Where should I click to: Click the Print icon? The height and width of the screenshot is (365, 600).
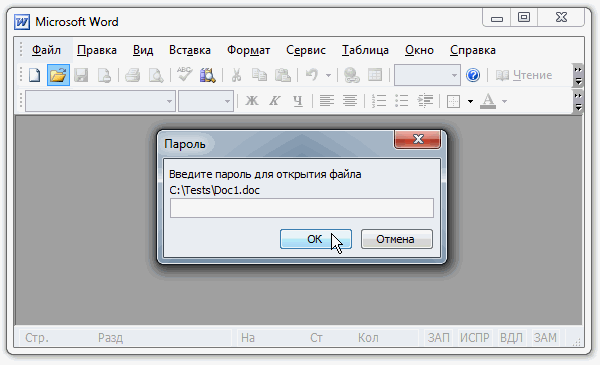(132, 75)
